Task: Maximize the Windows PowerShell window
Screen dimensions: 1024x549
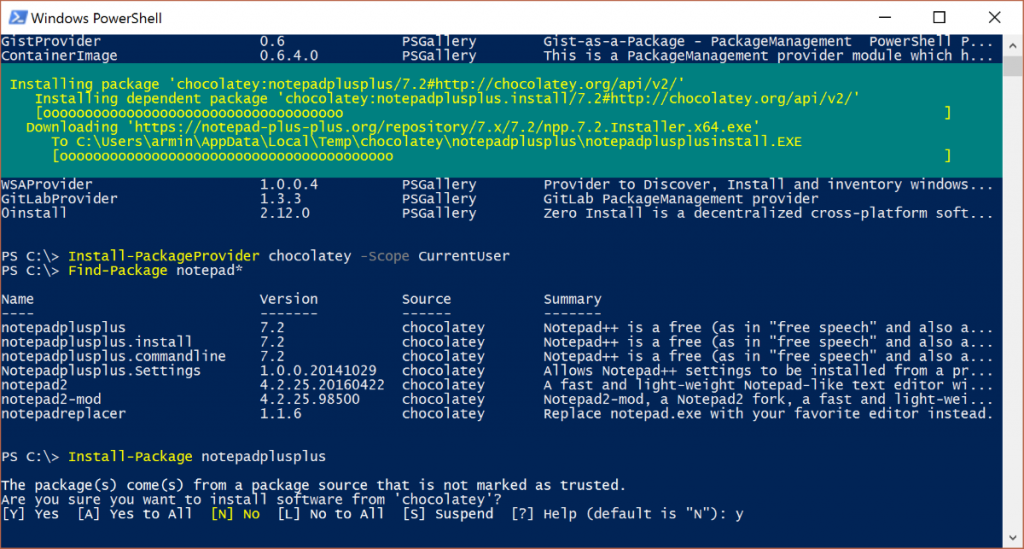Action: click(x=939, y=18)
